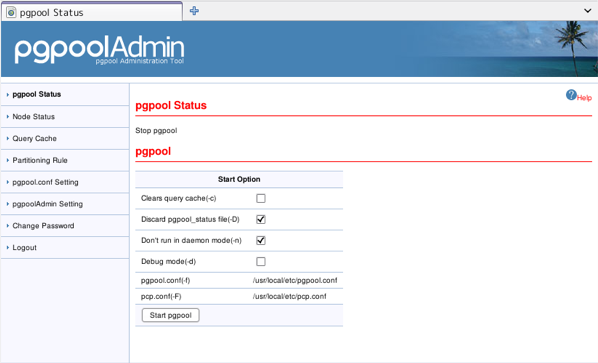Click the pgpool Status tab favicon
598x363 pixels.
(11, 13)
